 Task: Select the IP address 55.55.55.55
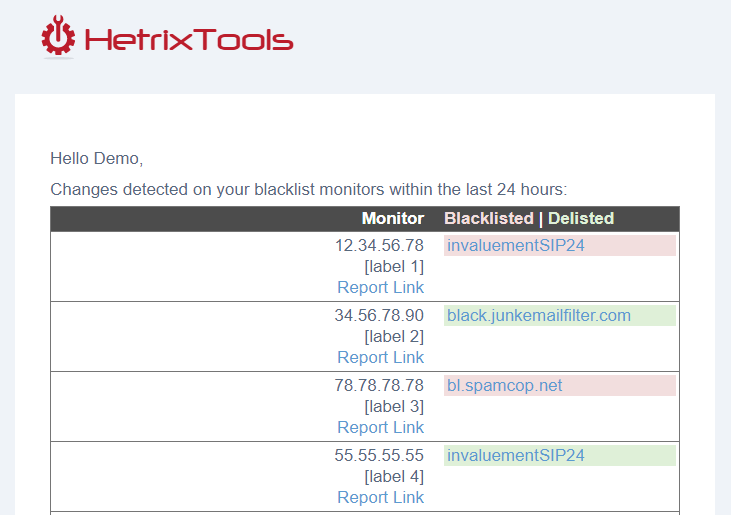(x=379, y=455)
